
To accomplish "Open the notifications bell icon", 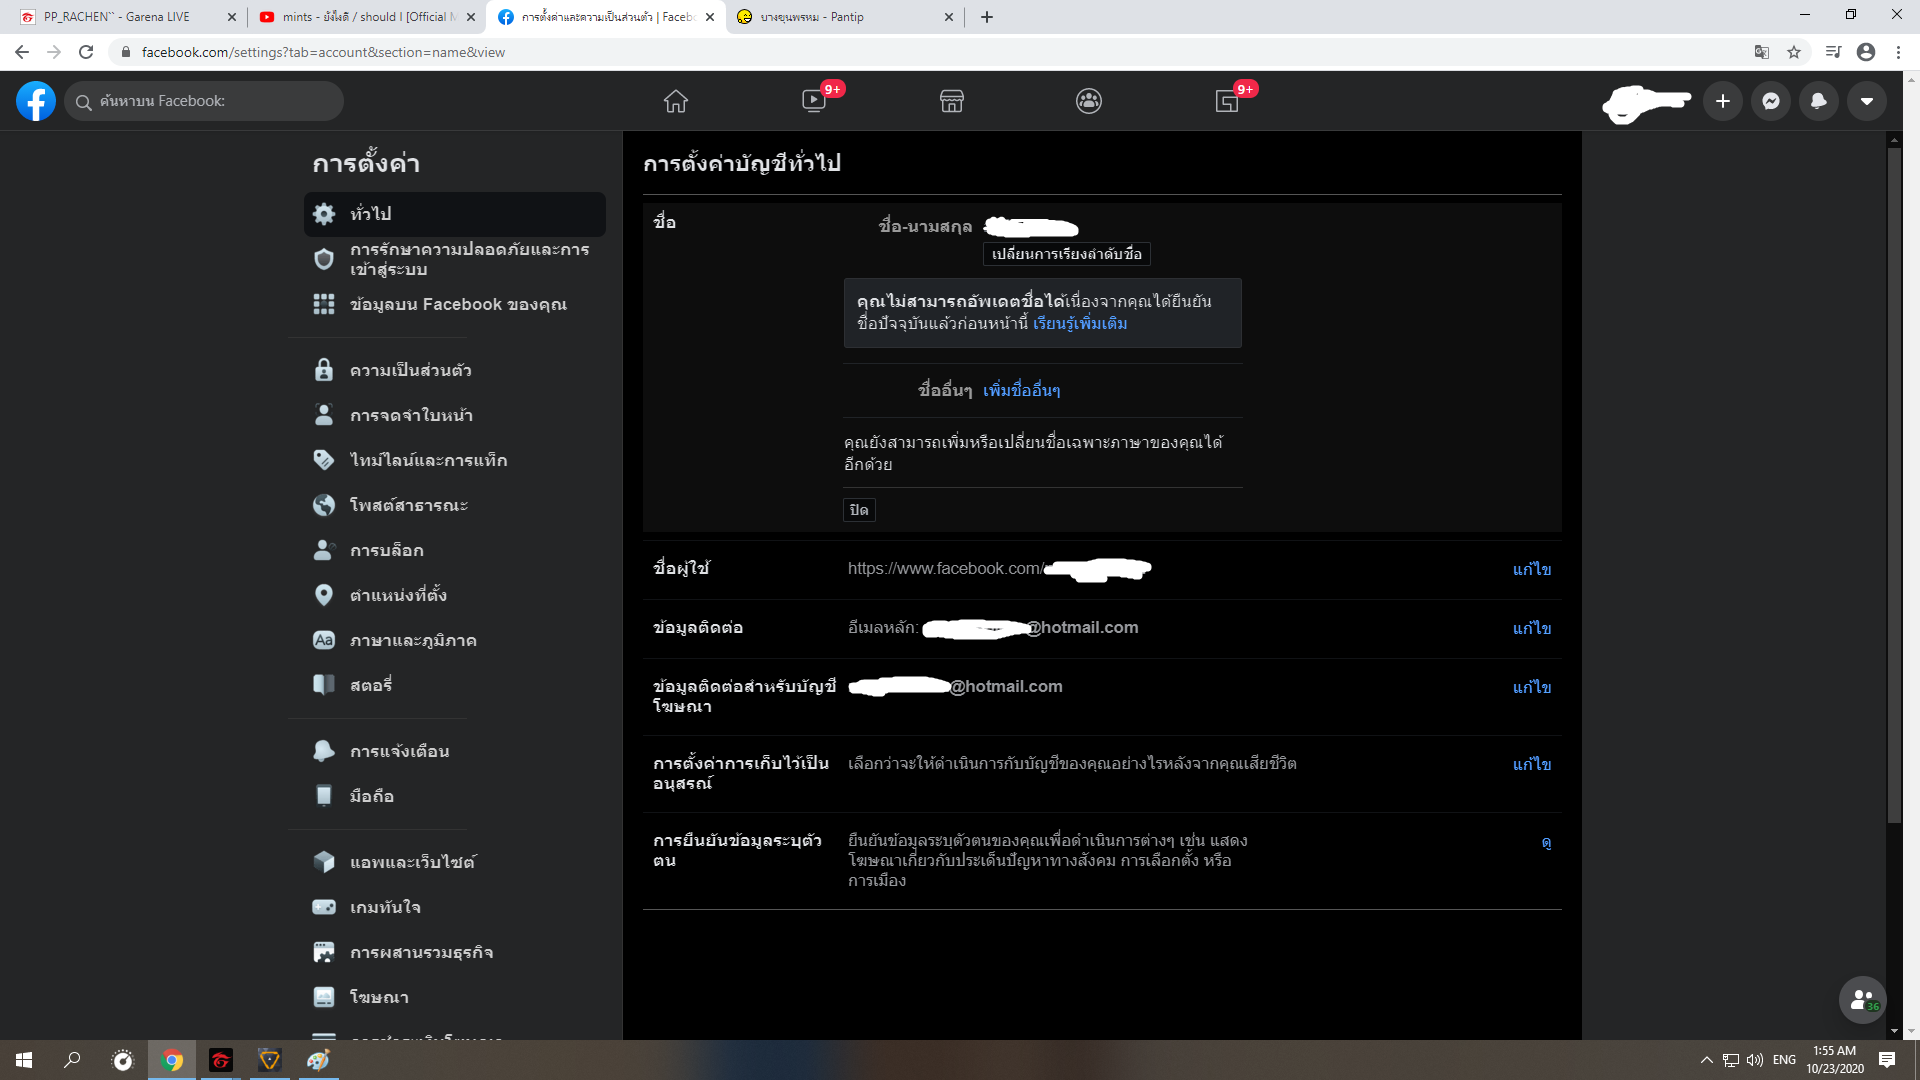I will [x=1818, y=101].
